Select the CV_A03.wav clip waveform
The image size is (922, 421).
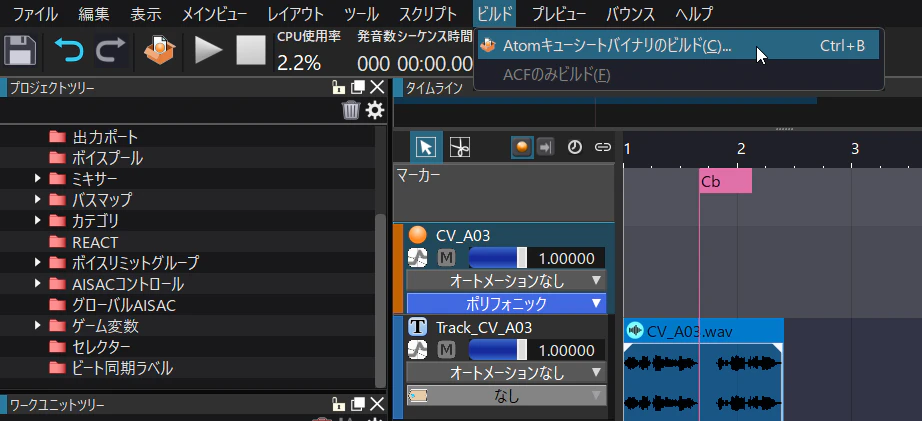coord(703,382)
